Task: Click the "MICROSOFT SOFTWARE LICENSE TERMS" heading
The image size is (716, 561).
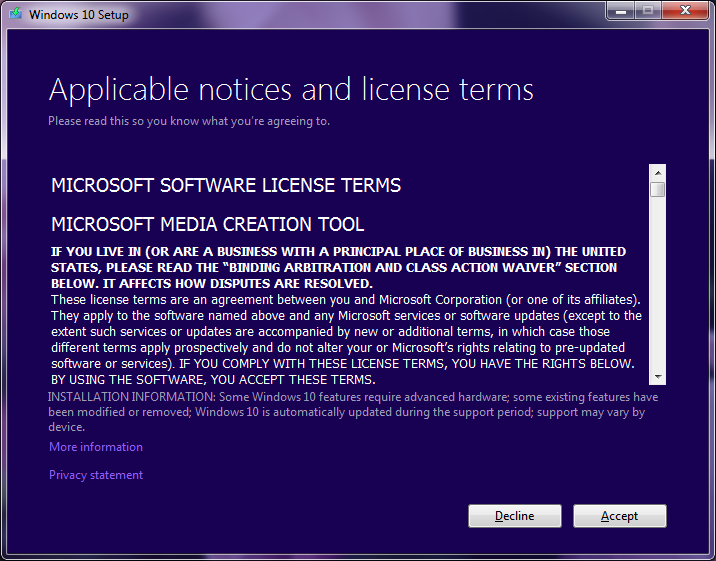Action: pos(226,186)
